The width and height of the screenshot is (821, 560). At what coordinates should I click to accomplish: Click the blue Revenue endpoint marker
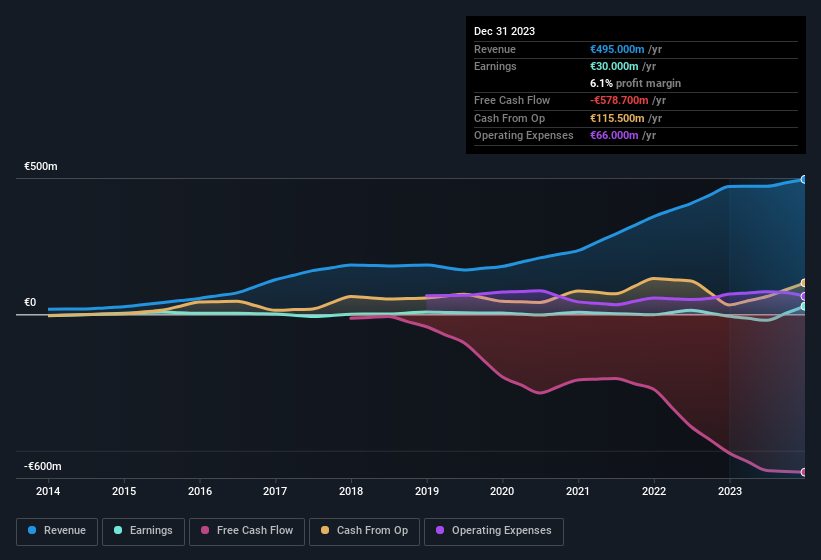[804, 180]
